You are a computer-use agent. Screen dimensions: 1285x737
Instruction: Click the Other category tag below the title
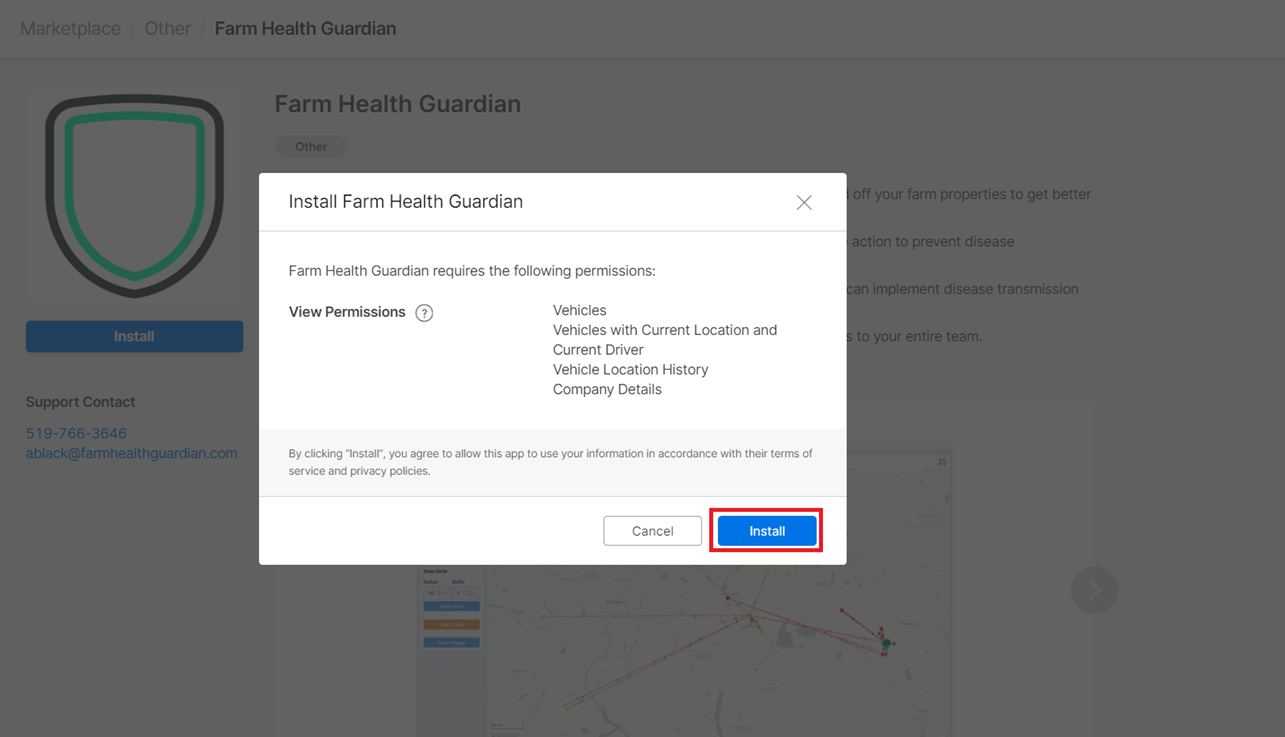pyautogui.click(x=311, y=147)
